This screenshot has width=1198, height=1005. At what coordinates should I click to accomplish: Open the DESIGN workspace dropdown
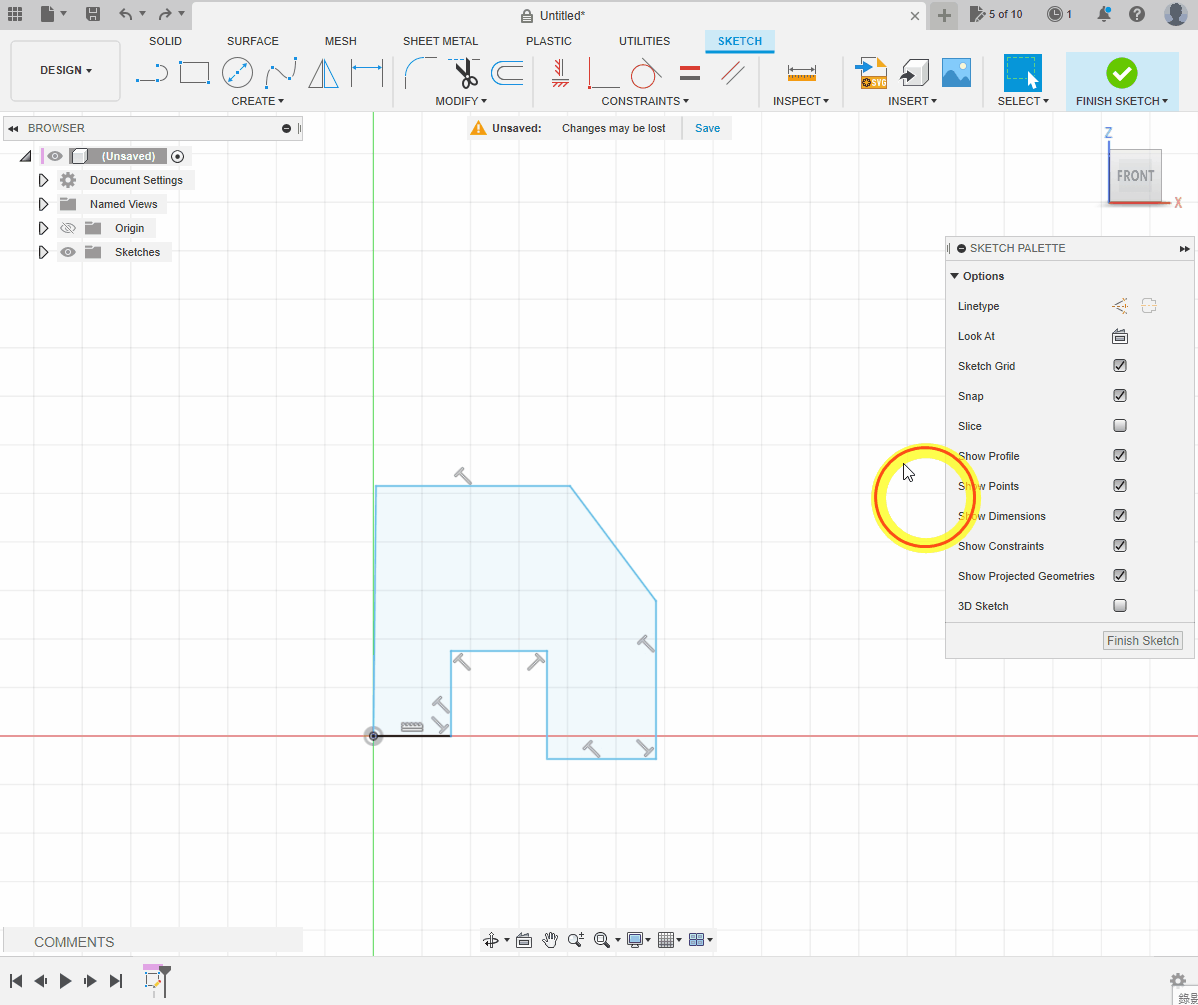pos(66,71)
